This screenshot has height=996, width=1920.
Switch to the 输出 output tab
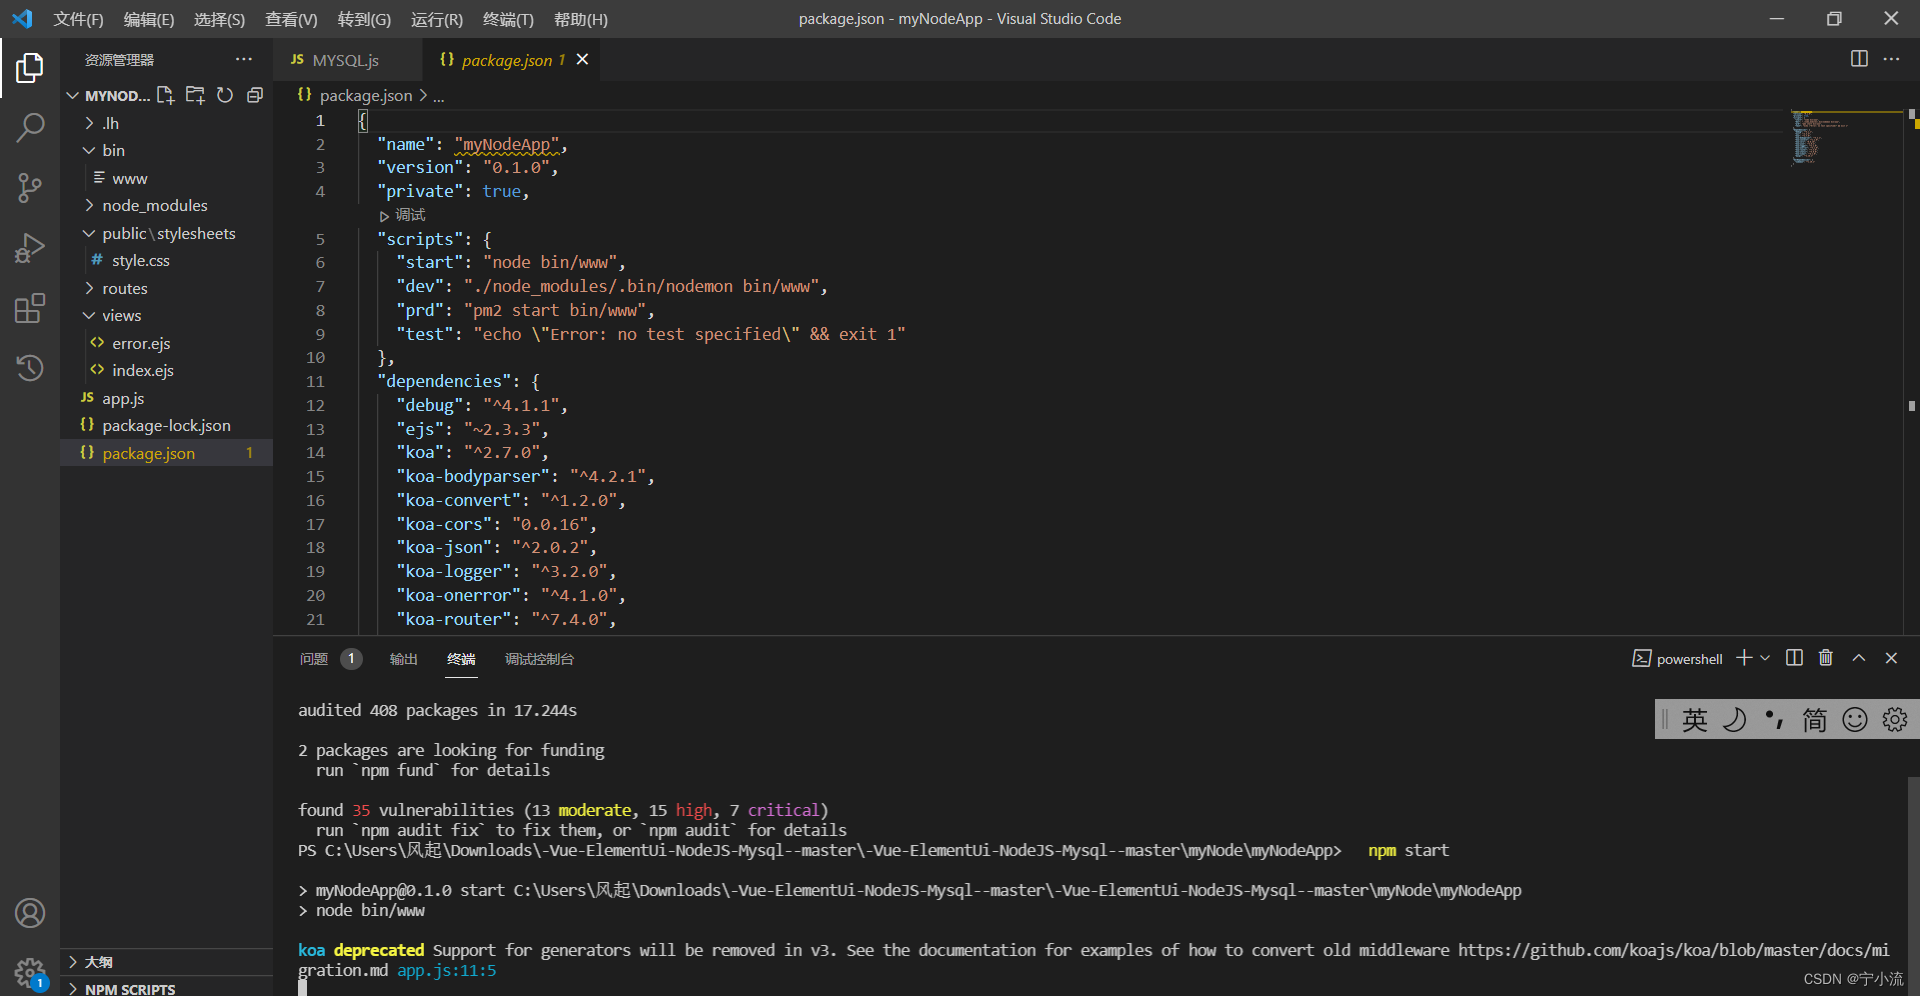pos(404,659)
